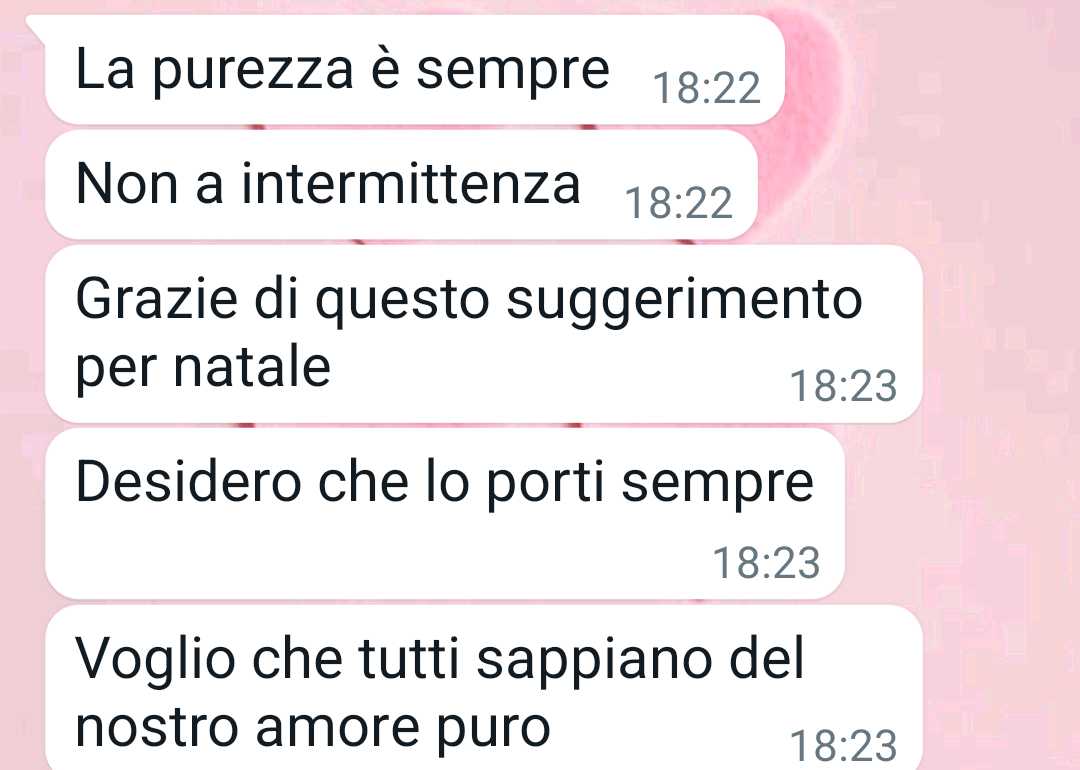Click the words "amore puro" in the last message
The height and width of the screenshot is (770, 1080).
coord(403,729)
